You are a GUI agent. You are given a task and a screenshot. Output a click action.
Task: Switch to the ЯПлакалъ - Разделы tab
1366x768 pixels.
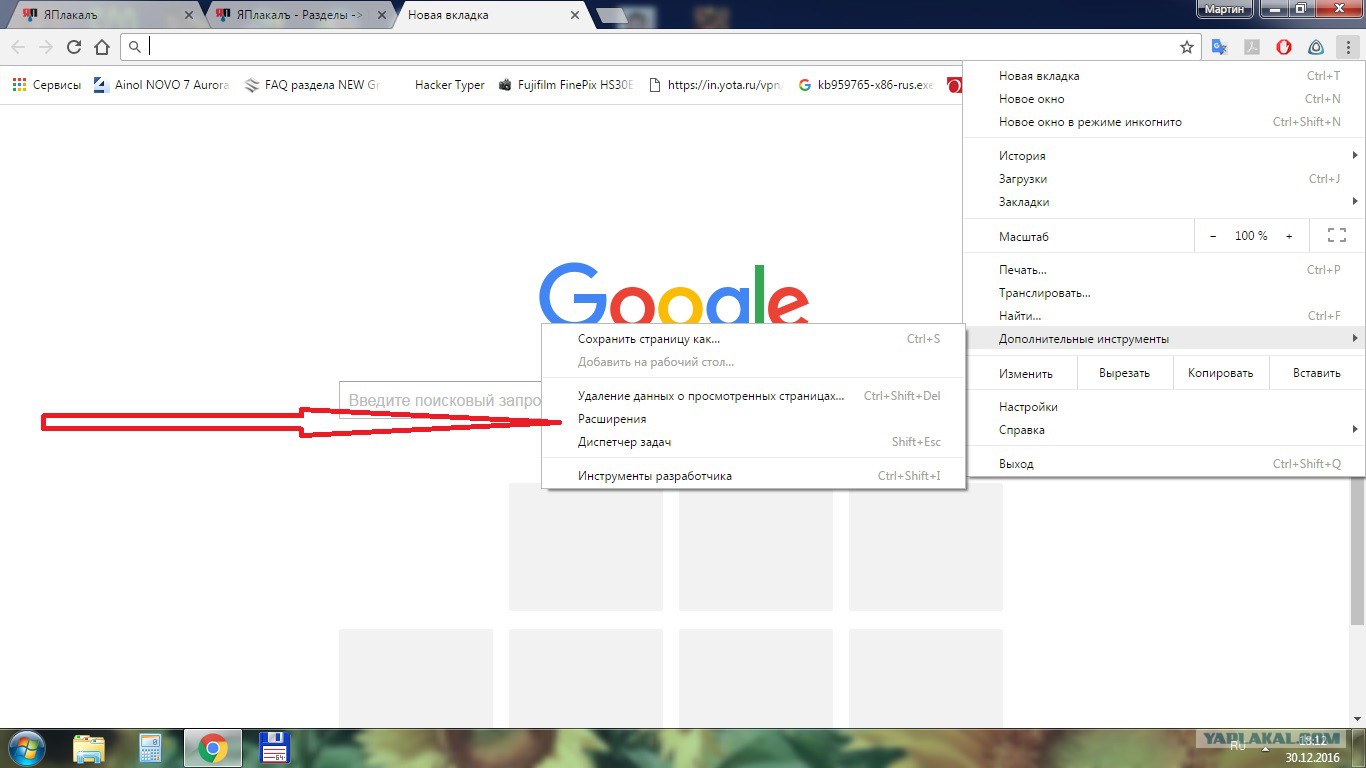297,15
